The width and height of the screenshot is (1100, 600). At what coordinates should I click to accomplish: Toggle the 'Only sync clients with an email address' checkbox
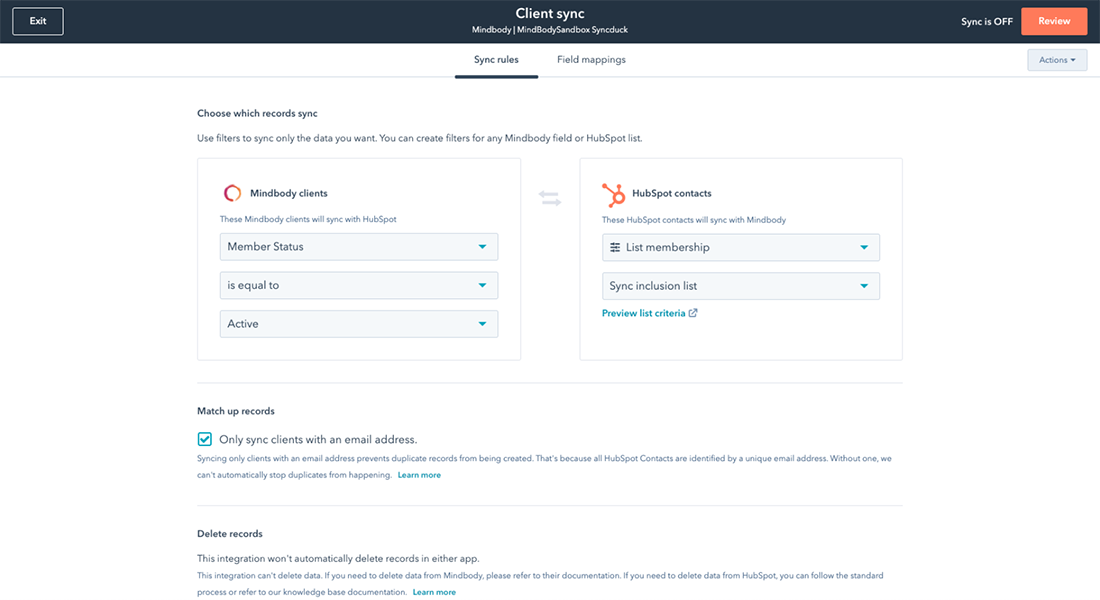204,439
